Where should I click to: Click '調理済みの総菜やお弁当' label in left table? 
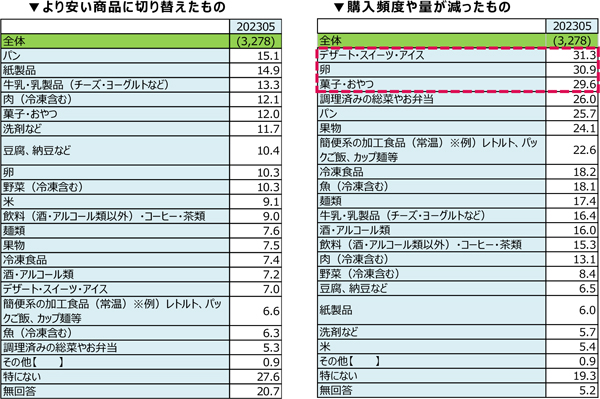point(60,347)
